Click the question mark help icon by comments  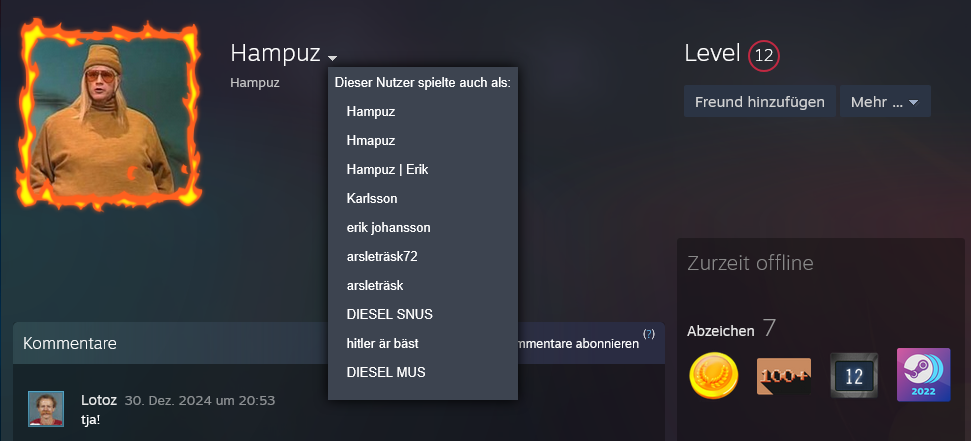pyautogui.click(x=649, y=333)
